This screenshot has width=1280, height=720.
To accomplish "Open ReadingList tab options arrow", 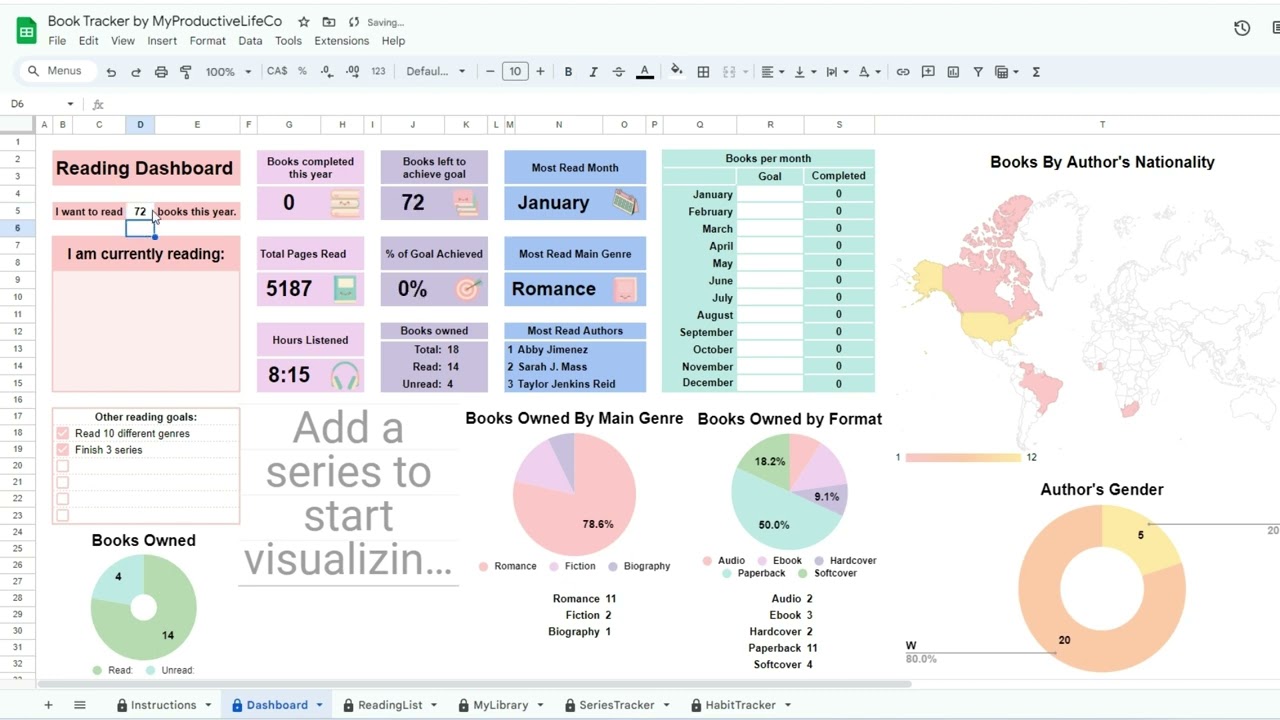I will [x=434, y=705].
